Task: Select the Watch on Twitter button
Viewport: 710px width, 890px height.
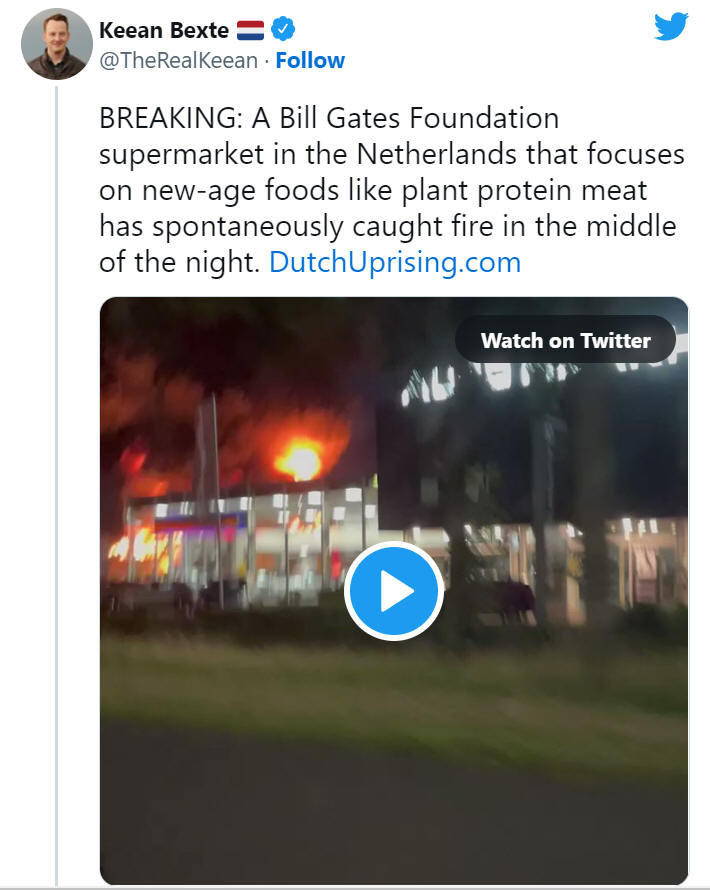Action: coord(565,340)
